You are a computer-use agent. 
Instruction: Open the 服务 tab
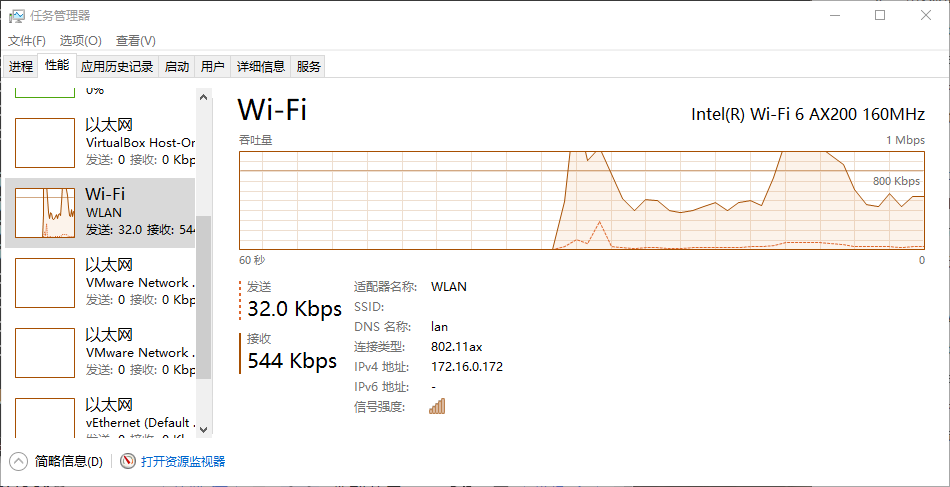[x=309, y=67]
